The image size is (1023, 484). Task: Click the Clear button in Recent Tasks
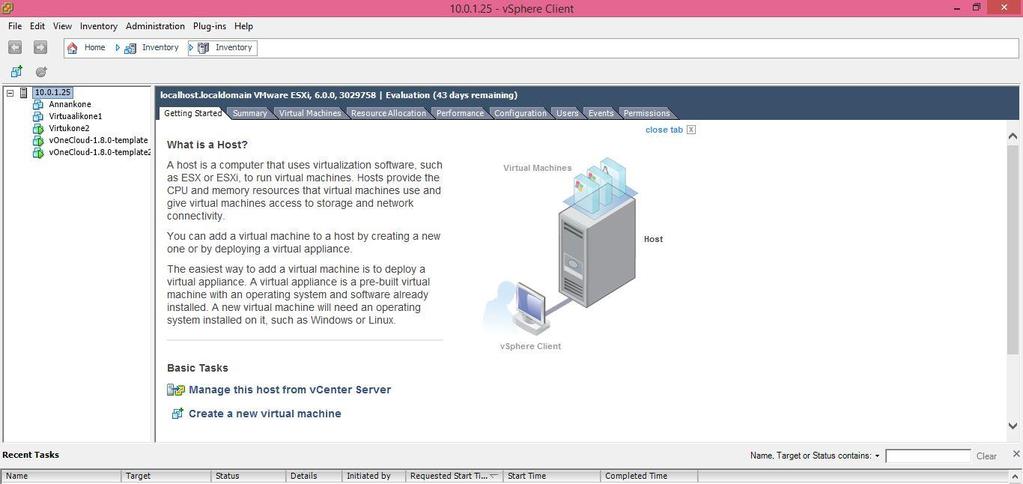[986, 456]
